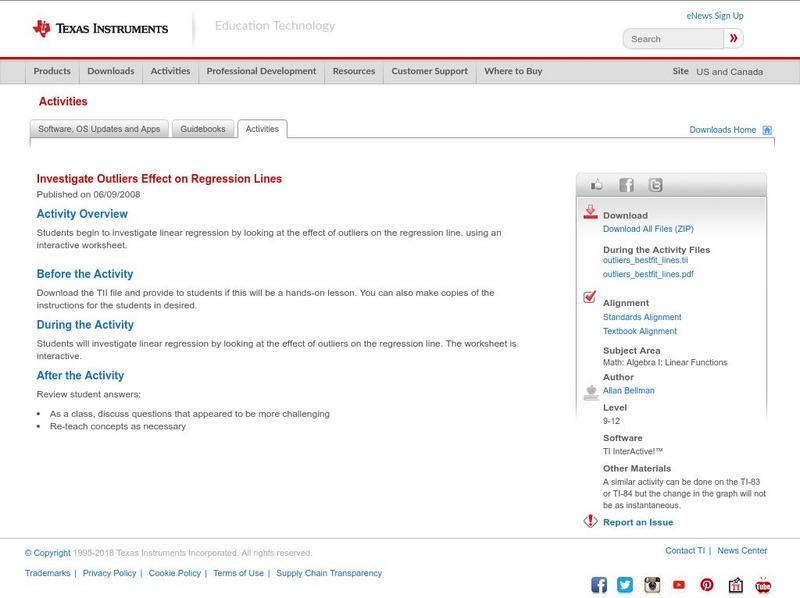Open the Resources menu
The height and width of the screenshot is (598, 800).
click(354, 71)
